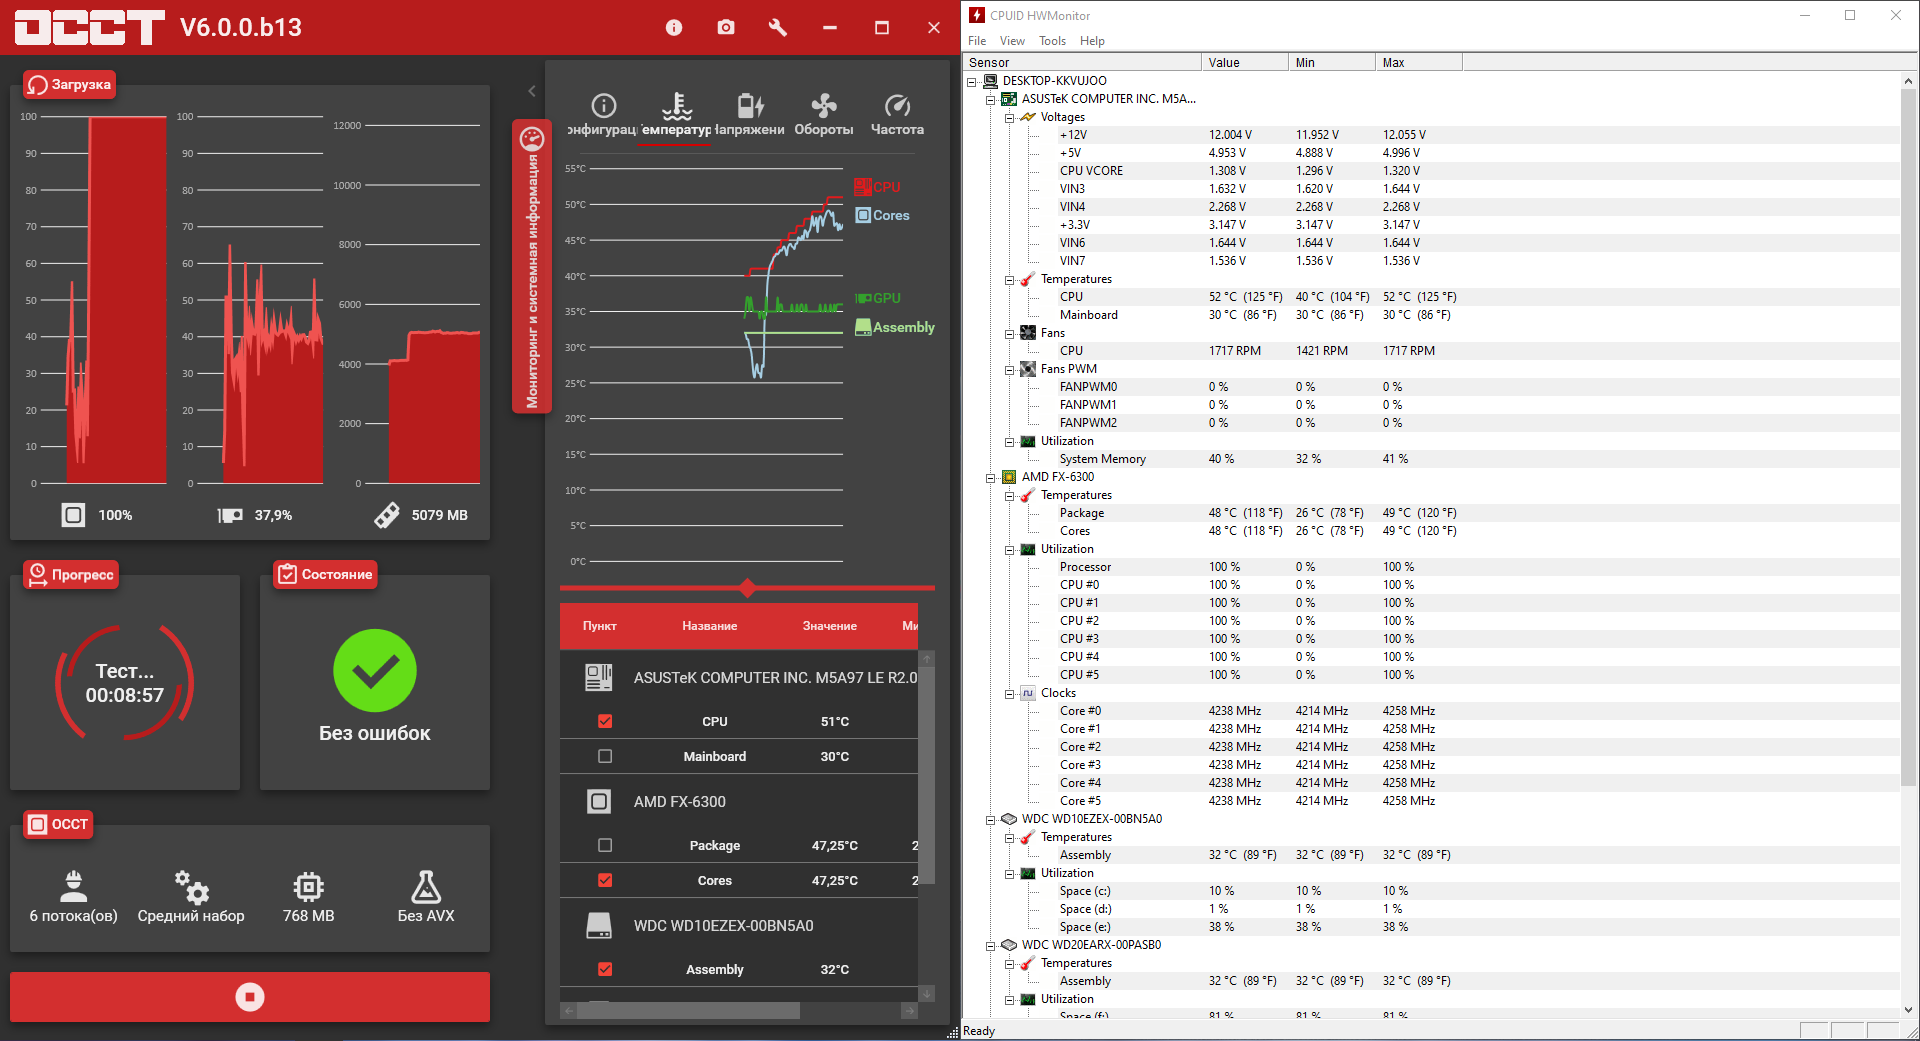1920x1041 pixels.
Task: Click the CPU usage icon below load graph
Action: [73, 515]
